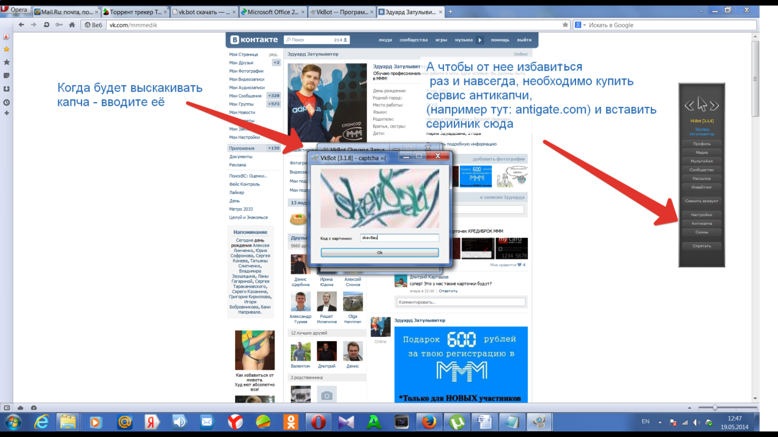The image size is (778, 437).
Task: Click EN language indicator in tray
Action: click(x=646, y=422)
